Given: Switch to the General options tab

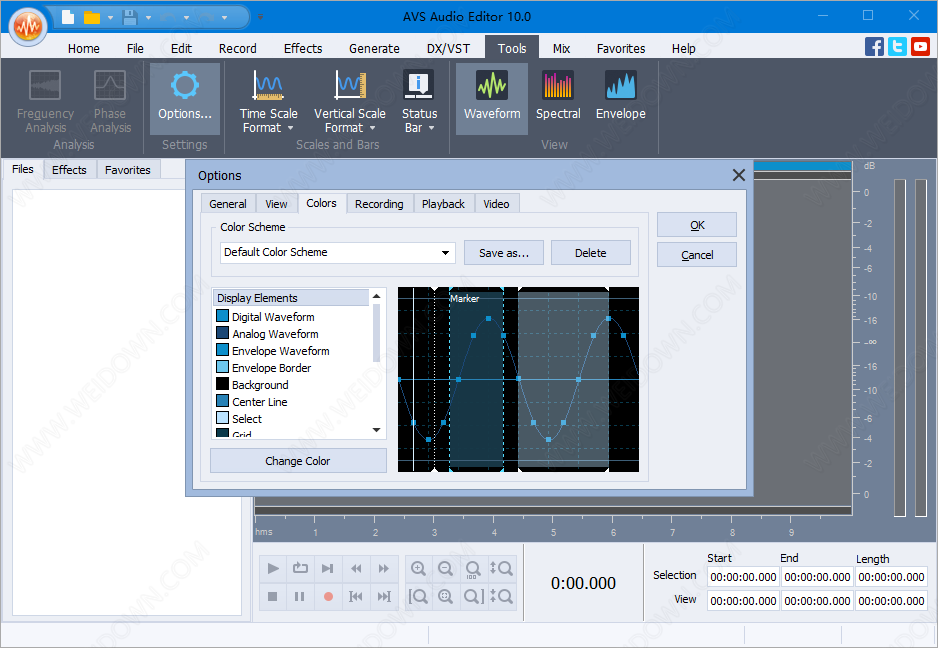Looking at the screenshot, I should [228, 204].
